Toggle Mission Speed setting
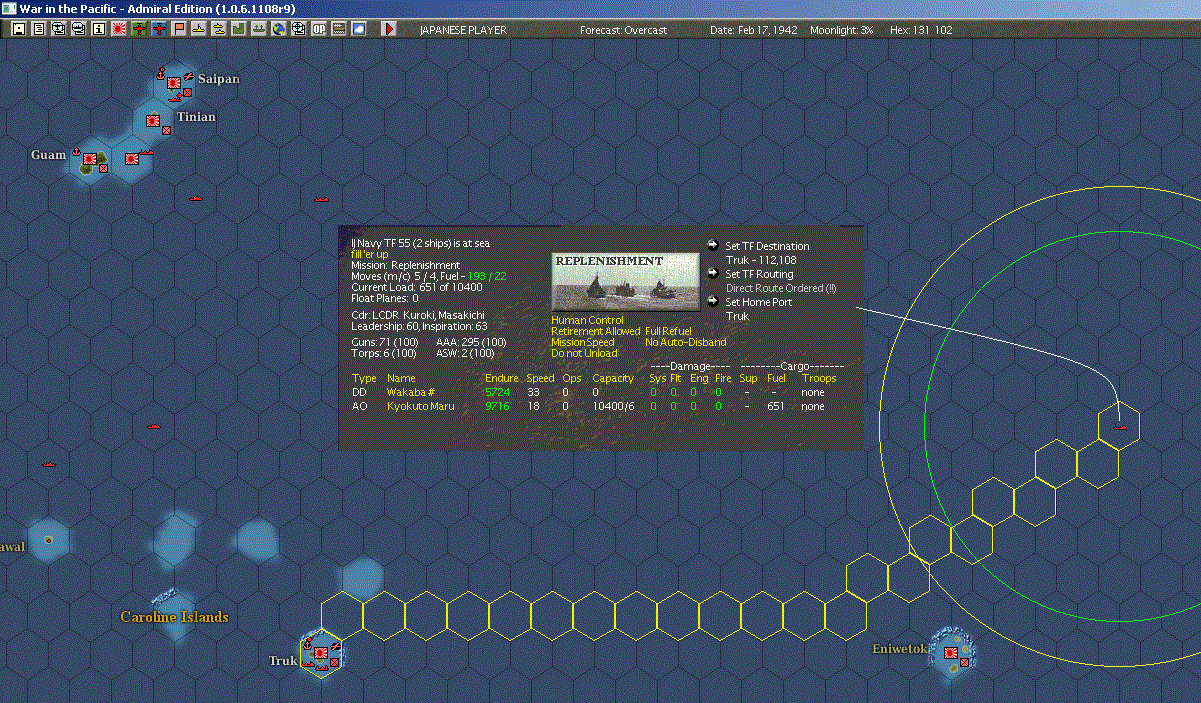Screen dimensions: 1201x703 [x=583, y=342]
